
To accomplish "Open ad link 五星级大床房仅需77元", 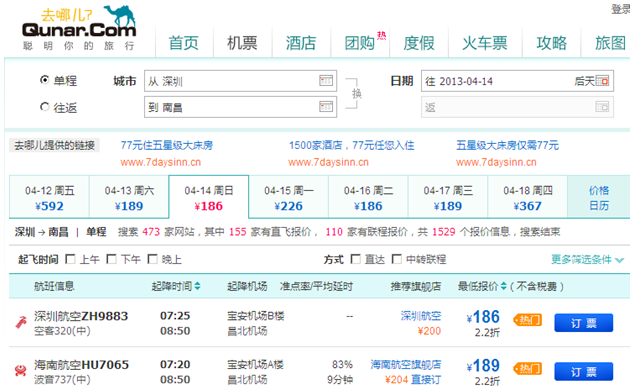I will click(x=507, y=145).
